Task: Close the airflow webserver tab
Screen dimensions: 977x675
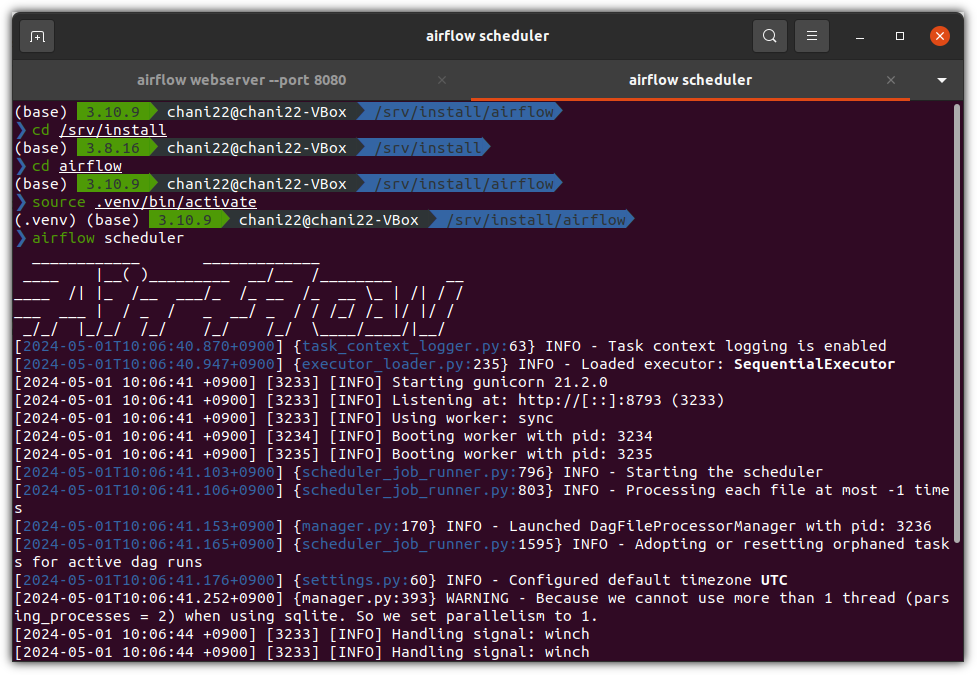Action: point(442,80)
